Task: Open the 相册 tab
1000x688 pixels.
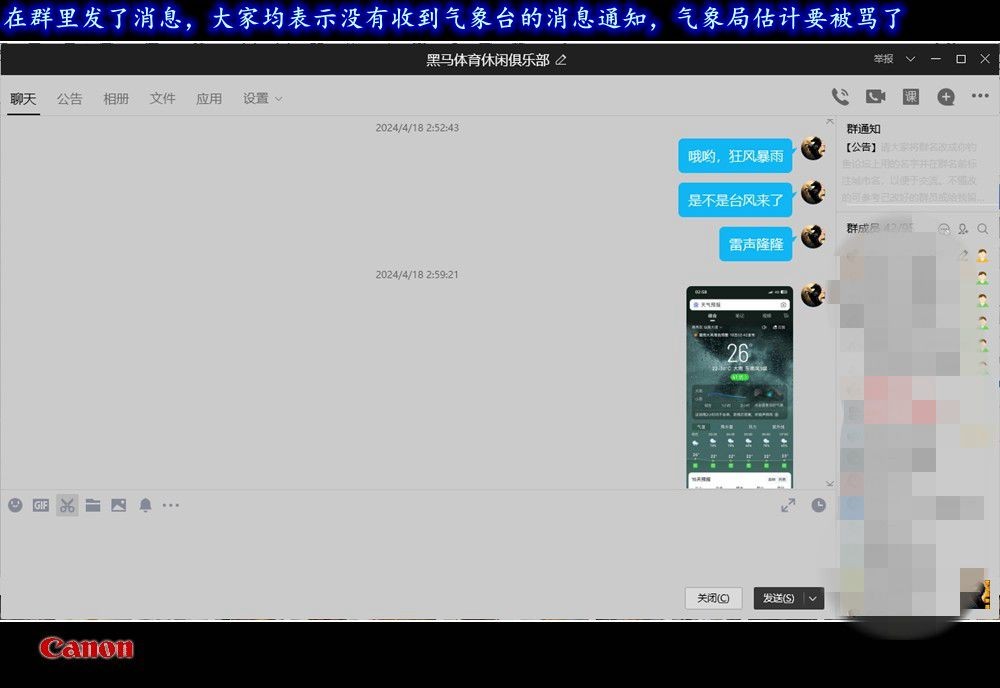Action: [116, 99]
